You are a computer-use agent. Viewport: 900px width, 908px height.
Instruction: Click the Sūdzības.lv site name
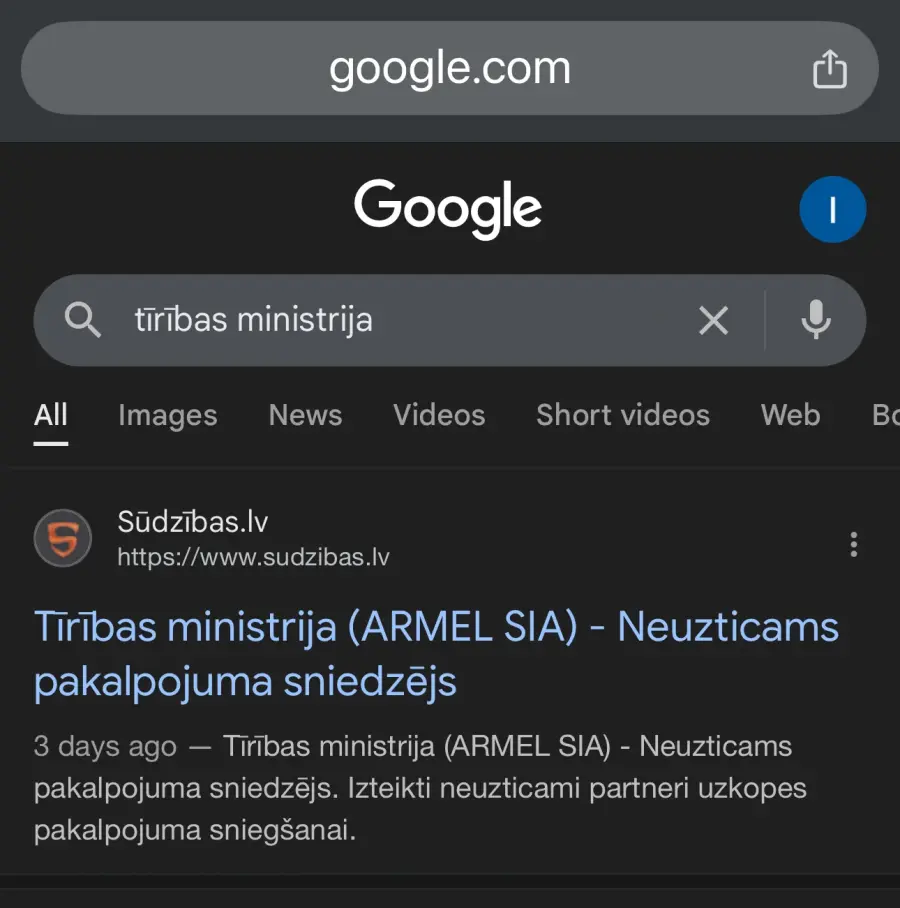click(193, 521)
